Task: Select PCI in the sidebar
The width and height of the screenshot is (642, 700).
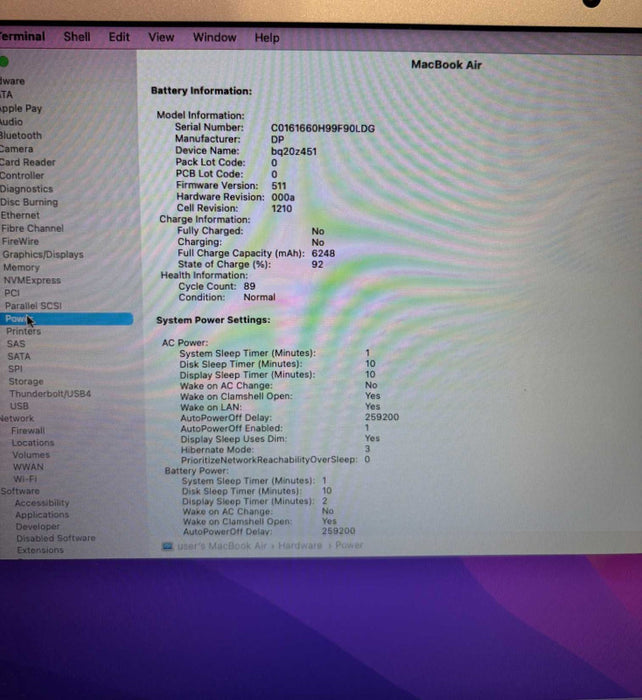Action: (12, 293)
